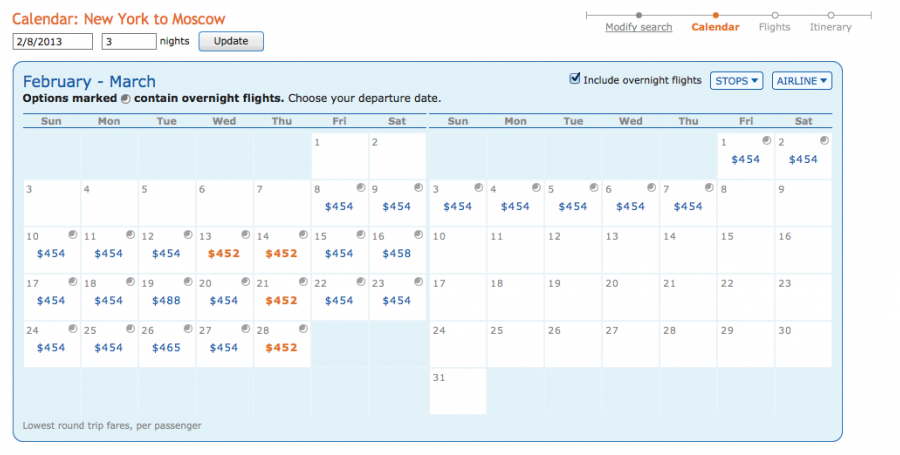Image resolution: width=900 pixels, height=455 pixels.
Task: Click the departure date field 2/8/2013
Action: (x=52, y=41)
